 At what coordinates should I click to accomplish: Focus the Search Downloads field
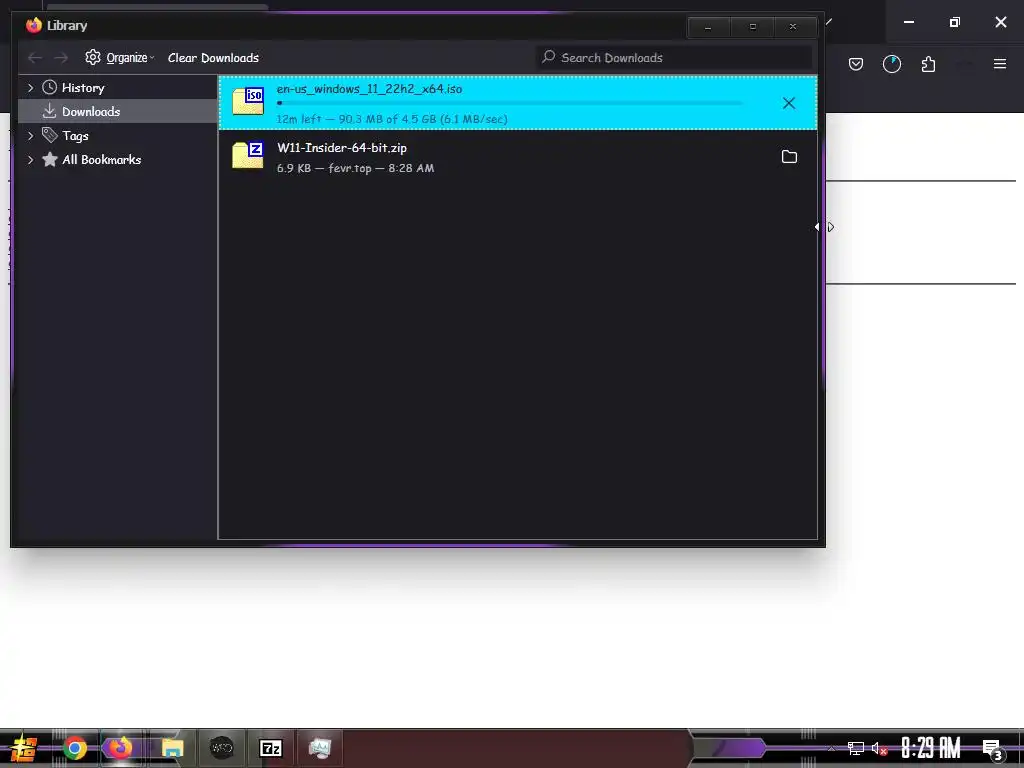tap(675, 57)
